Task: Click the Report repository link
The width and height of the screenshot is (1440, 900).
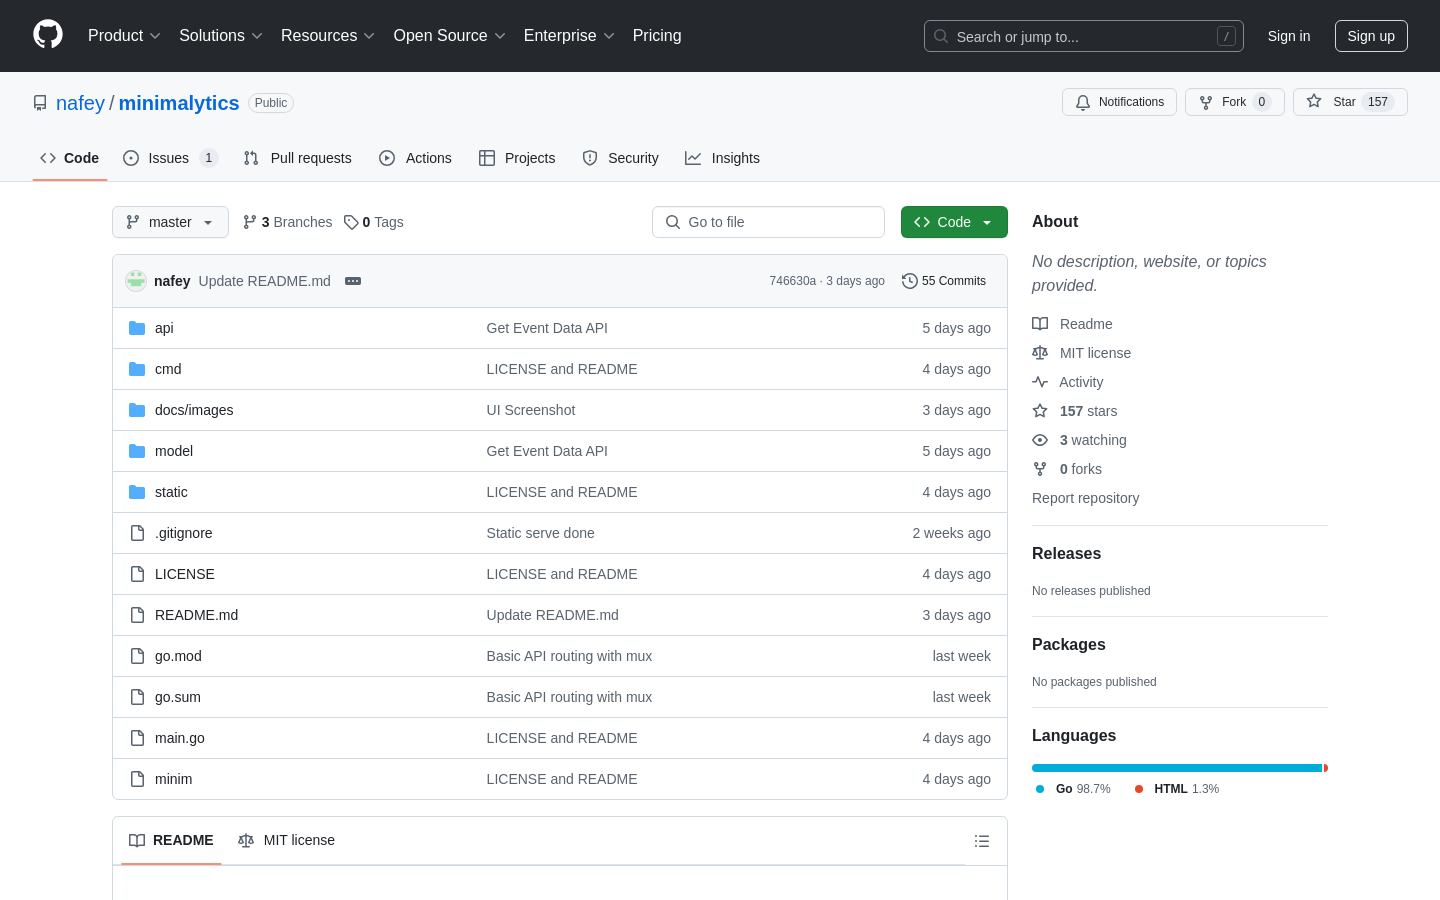Action: tap(1085, 498)
